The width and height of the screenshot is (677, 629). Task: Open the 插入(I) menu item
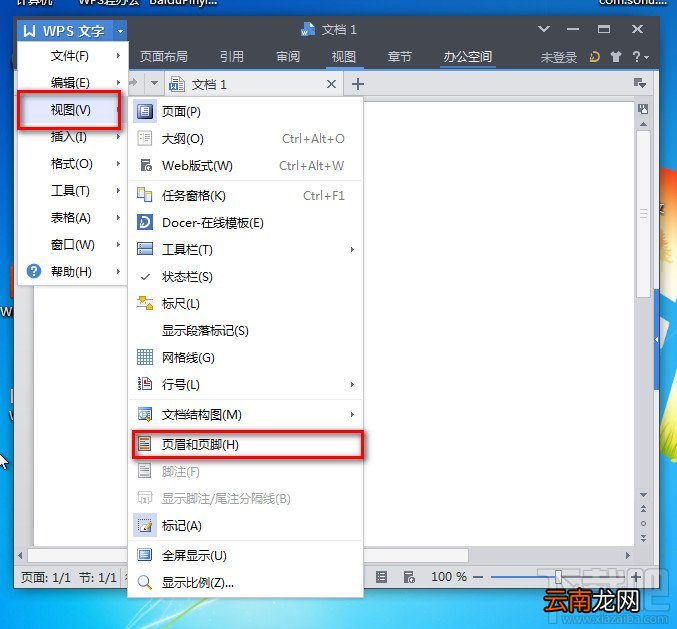click(x=73, y=137)
